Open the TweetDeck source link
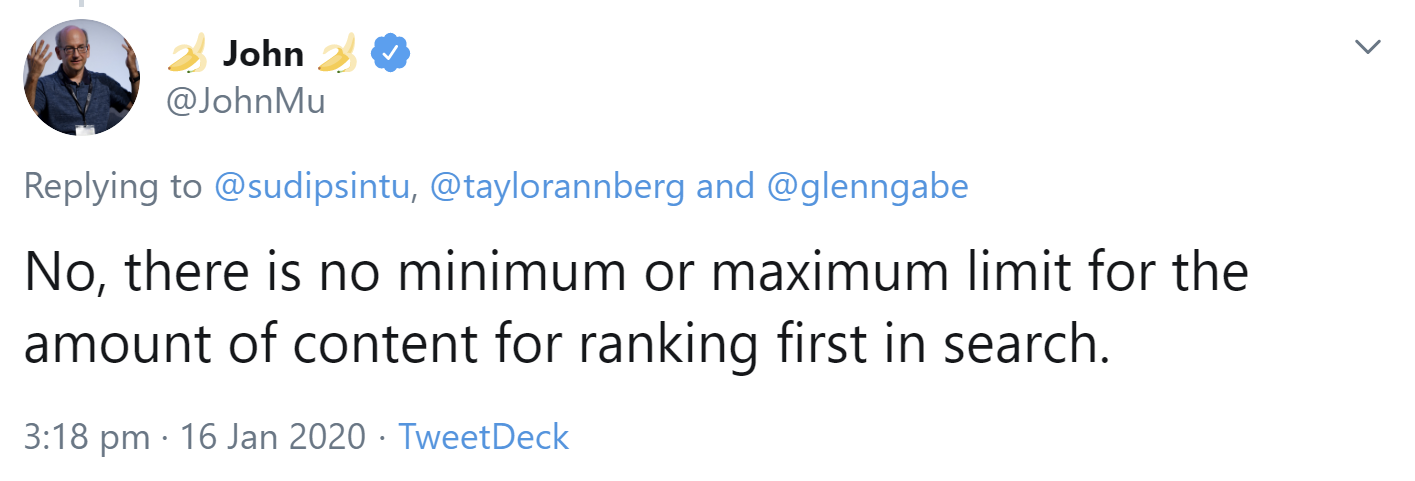1415x481 pixels. point(484,437)
